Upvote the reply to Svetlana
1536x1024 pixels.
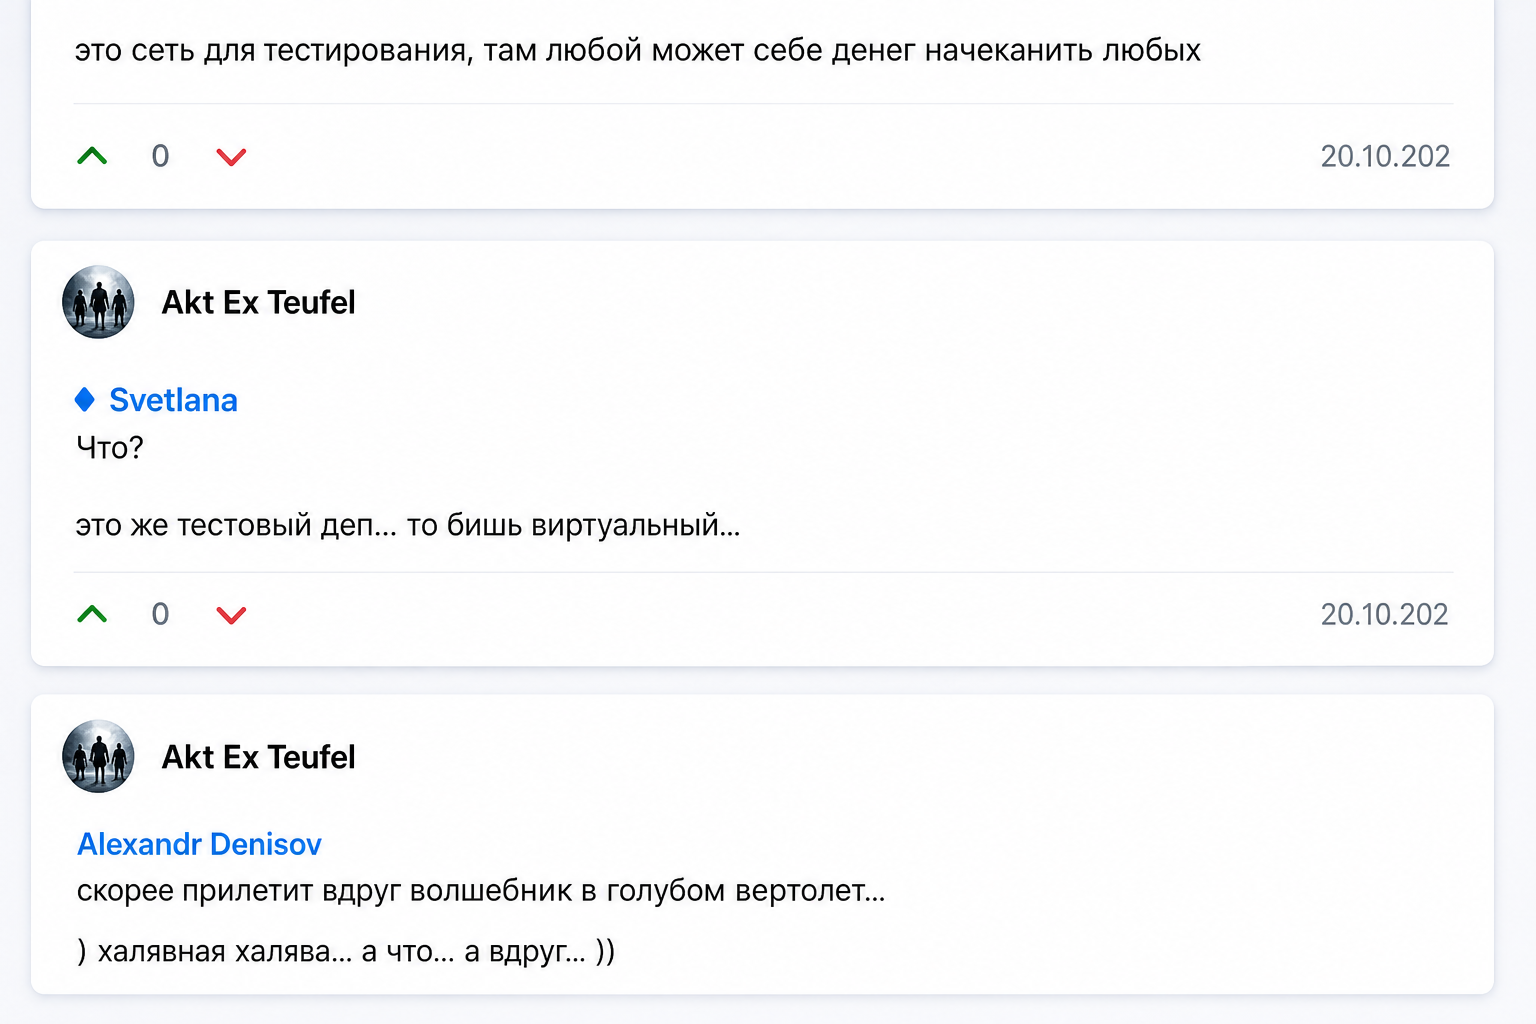(x=92, y=614)
